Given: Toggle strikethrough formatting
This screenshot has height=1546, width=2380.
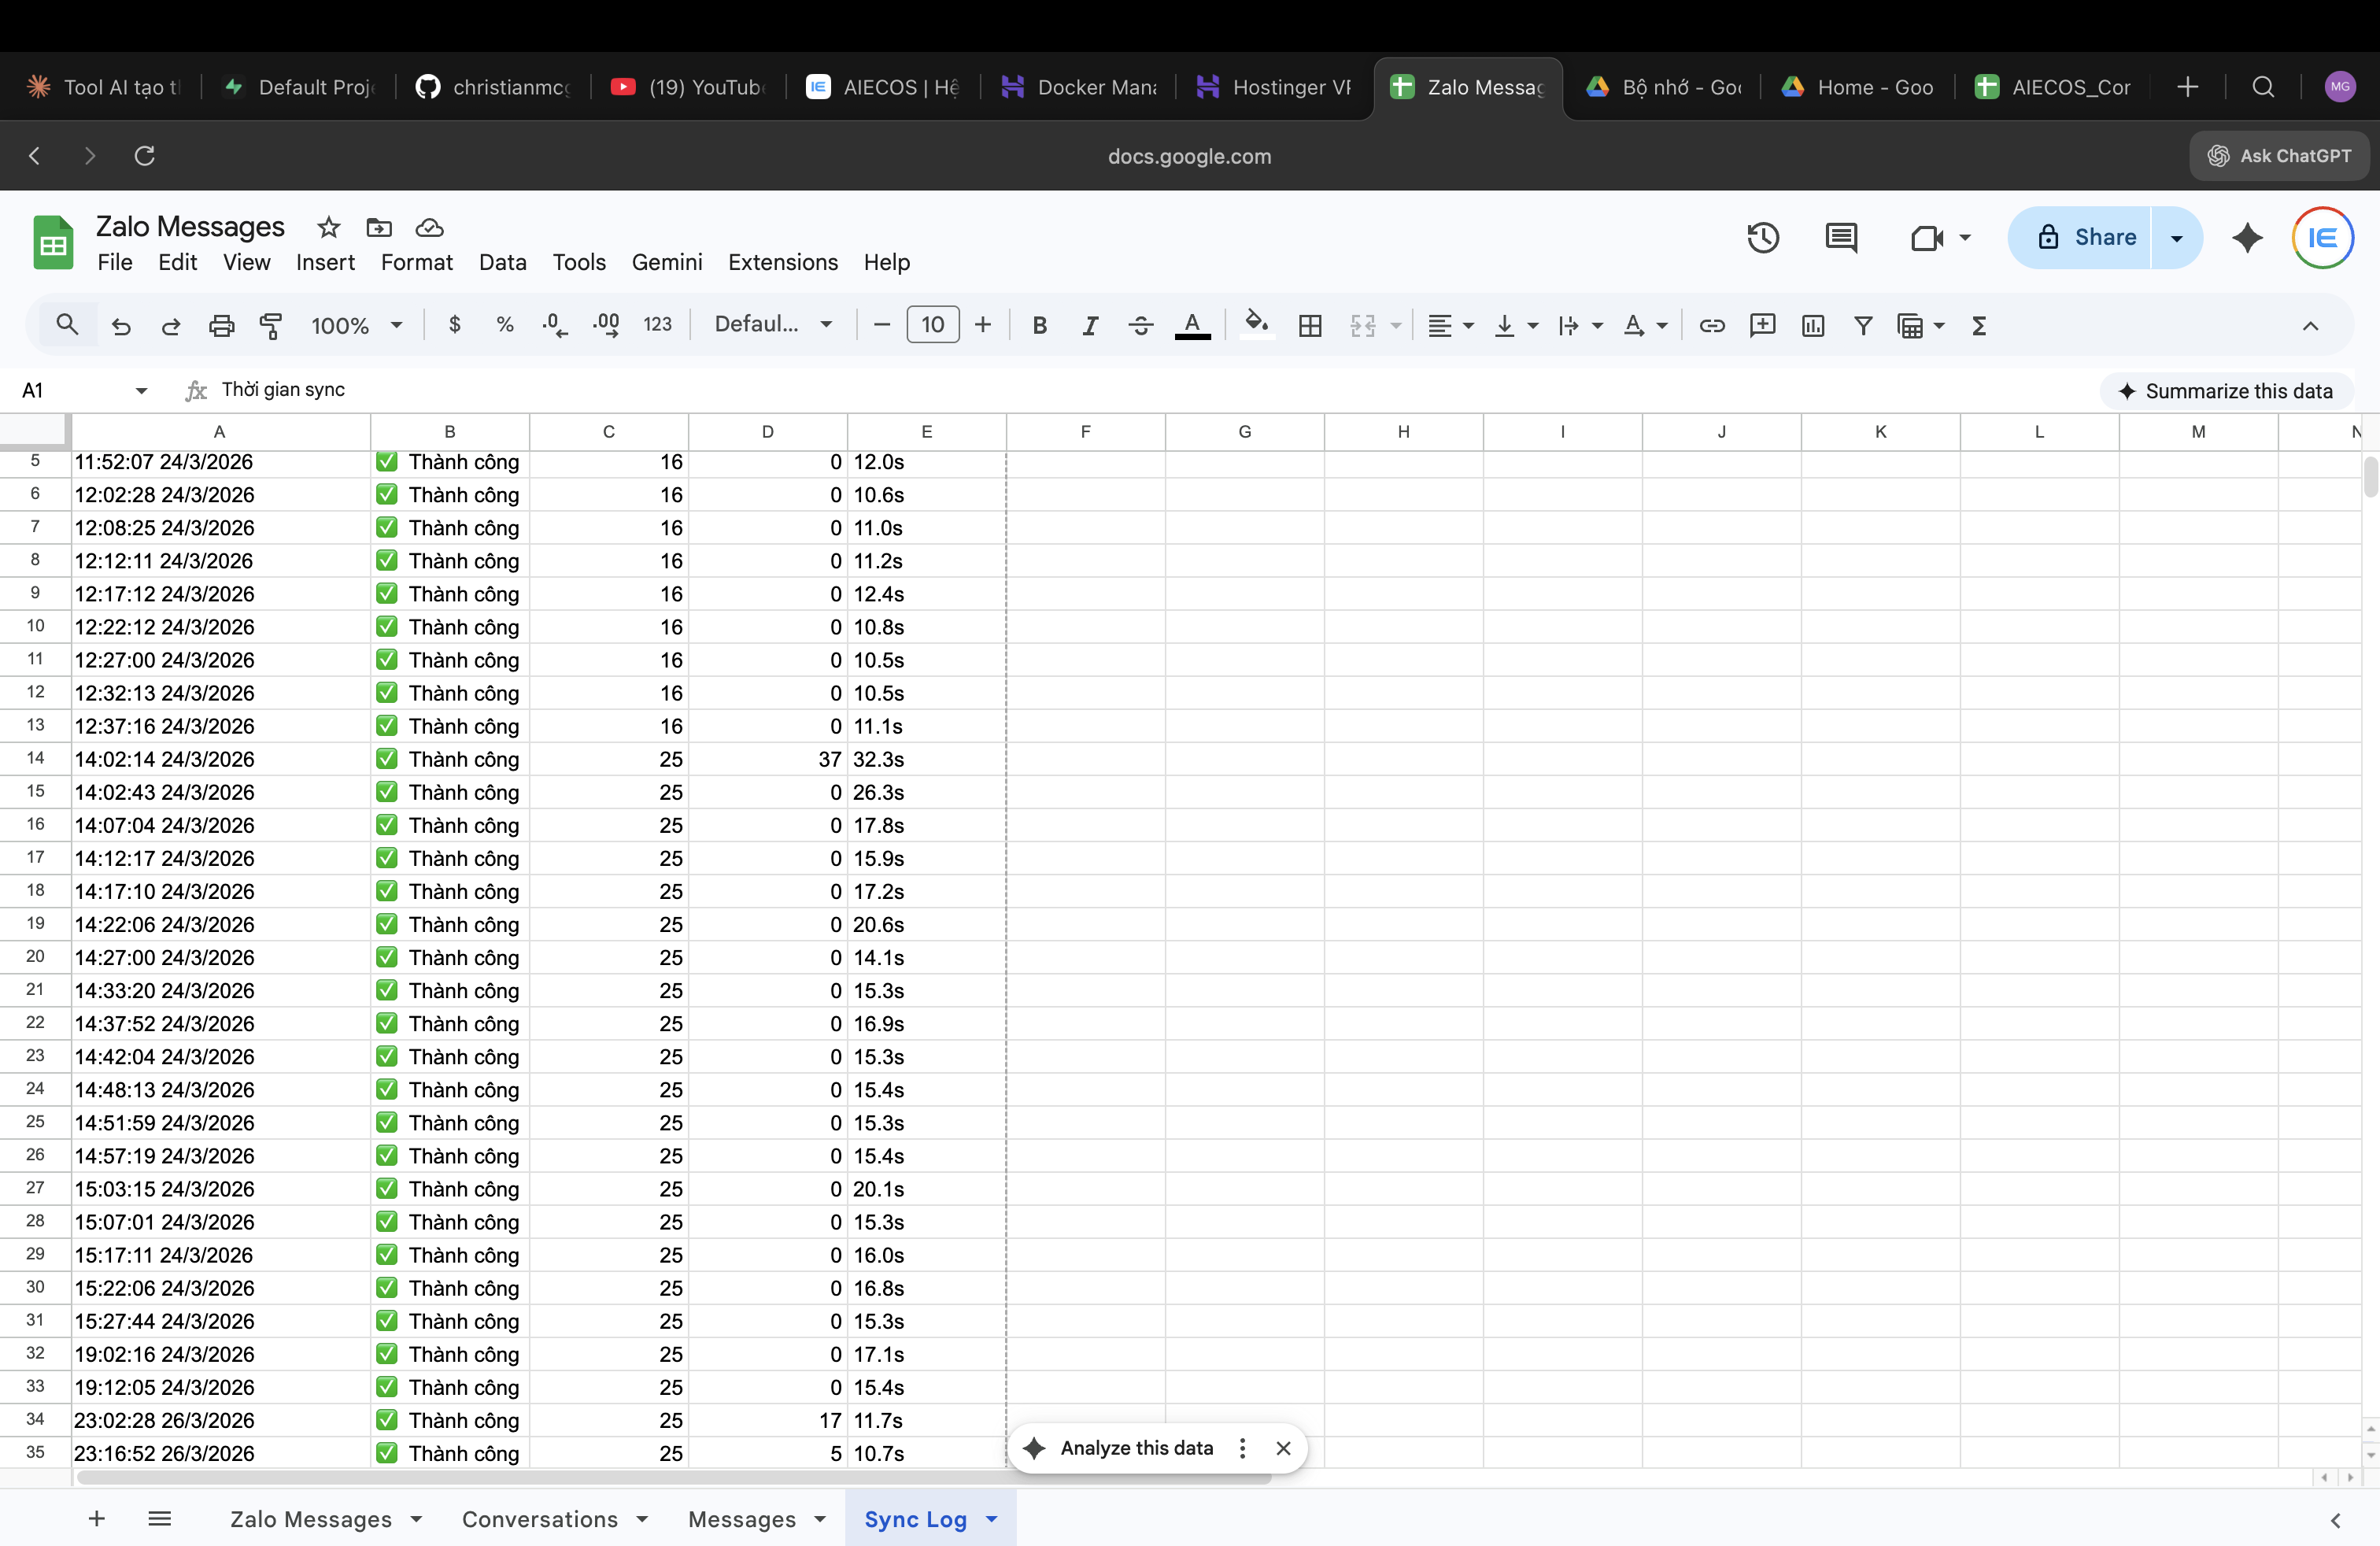Looking at the screenshot, I should [x=1141, y=325].
